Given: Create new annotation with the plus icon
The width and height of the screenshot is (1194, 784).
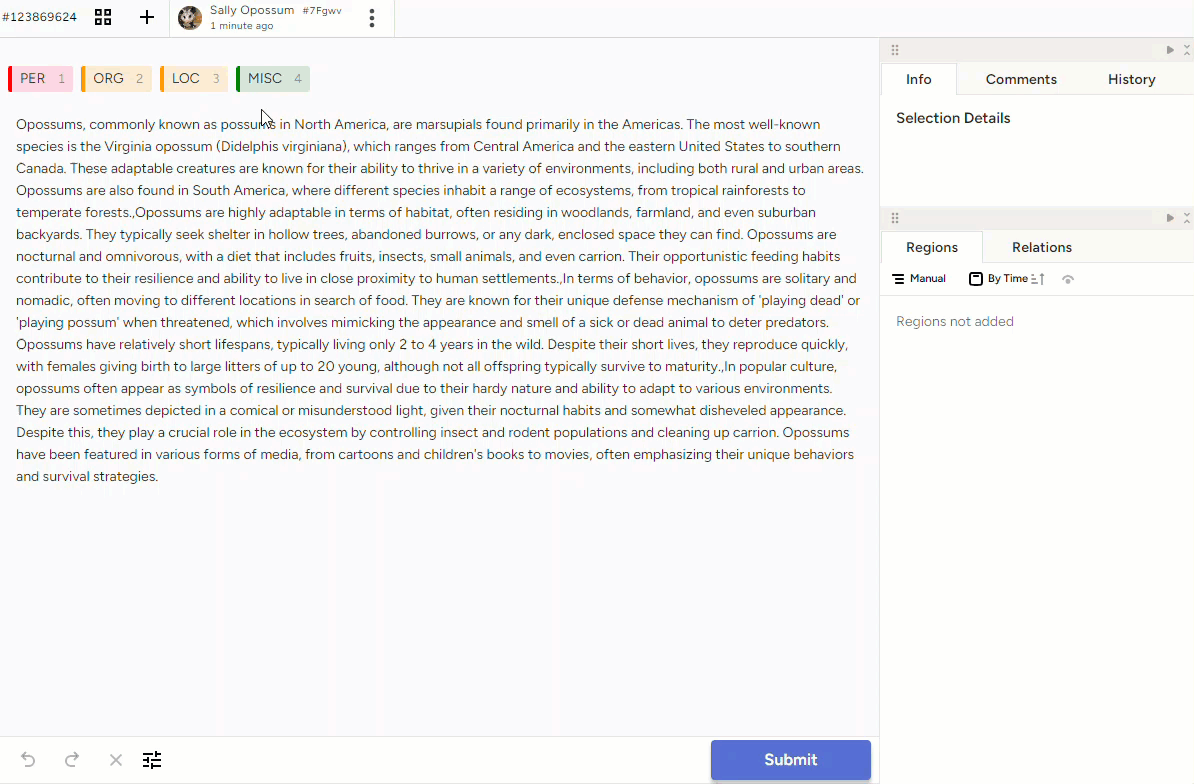Looking at the screenshot, I should 147,17.
